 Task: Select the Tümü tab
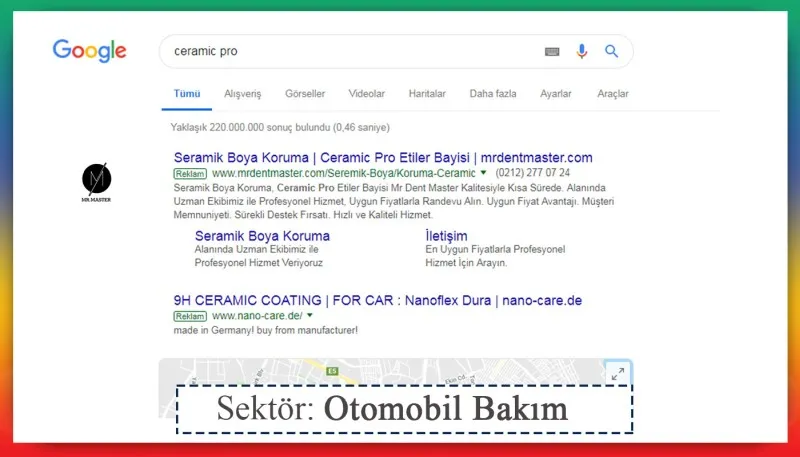click(x=187, y=94)
